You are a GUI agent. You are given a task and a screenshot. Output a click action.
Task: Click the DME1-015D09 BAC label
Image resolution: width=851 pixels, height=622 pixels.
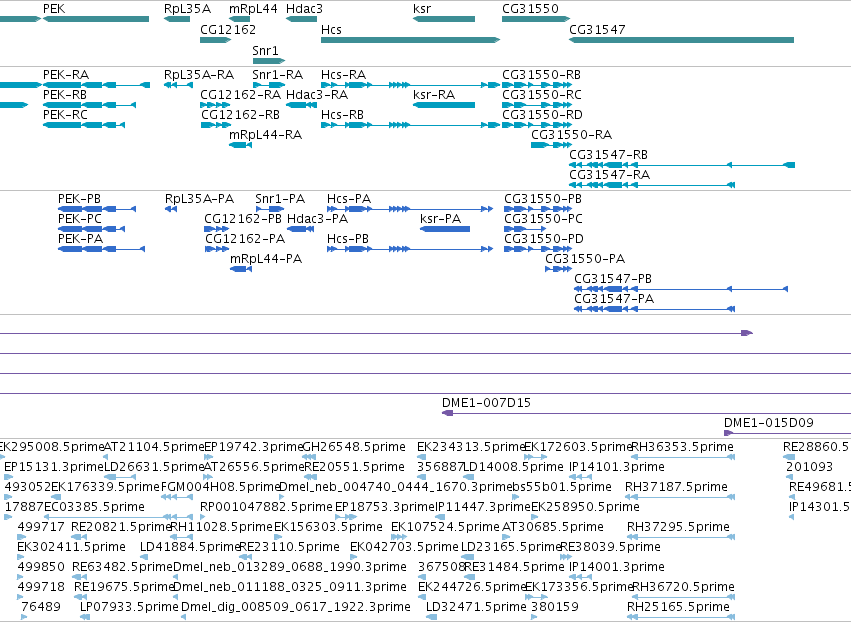tap(769, 423)
